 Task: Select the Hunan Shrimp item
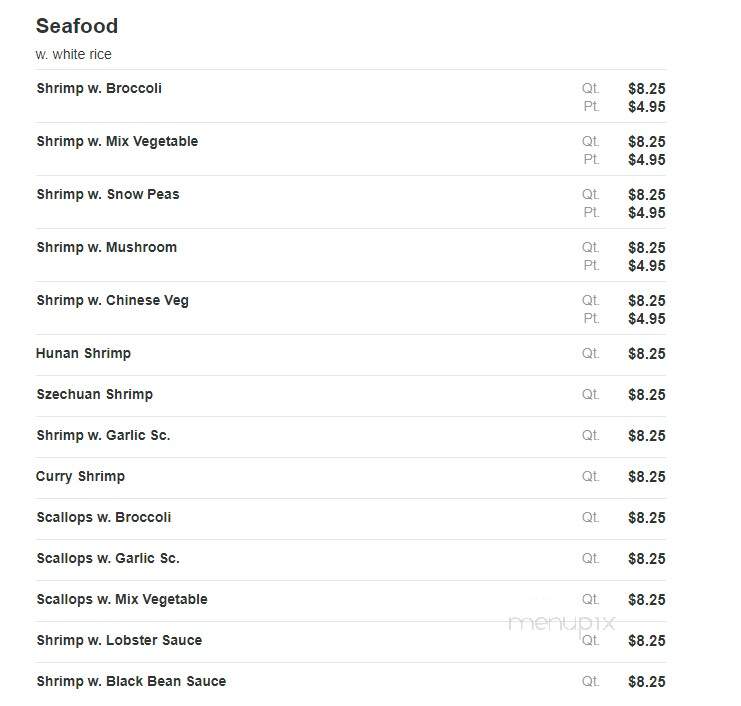point(83,353)
